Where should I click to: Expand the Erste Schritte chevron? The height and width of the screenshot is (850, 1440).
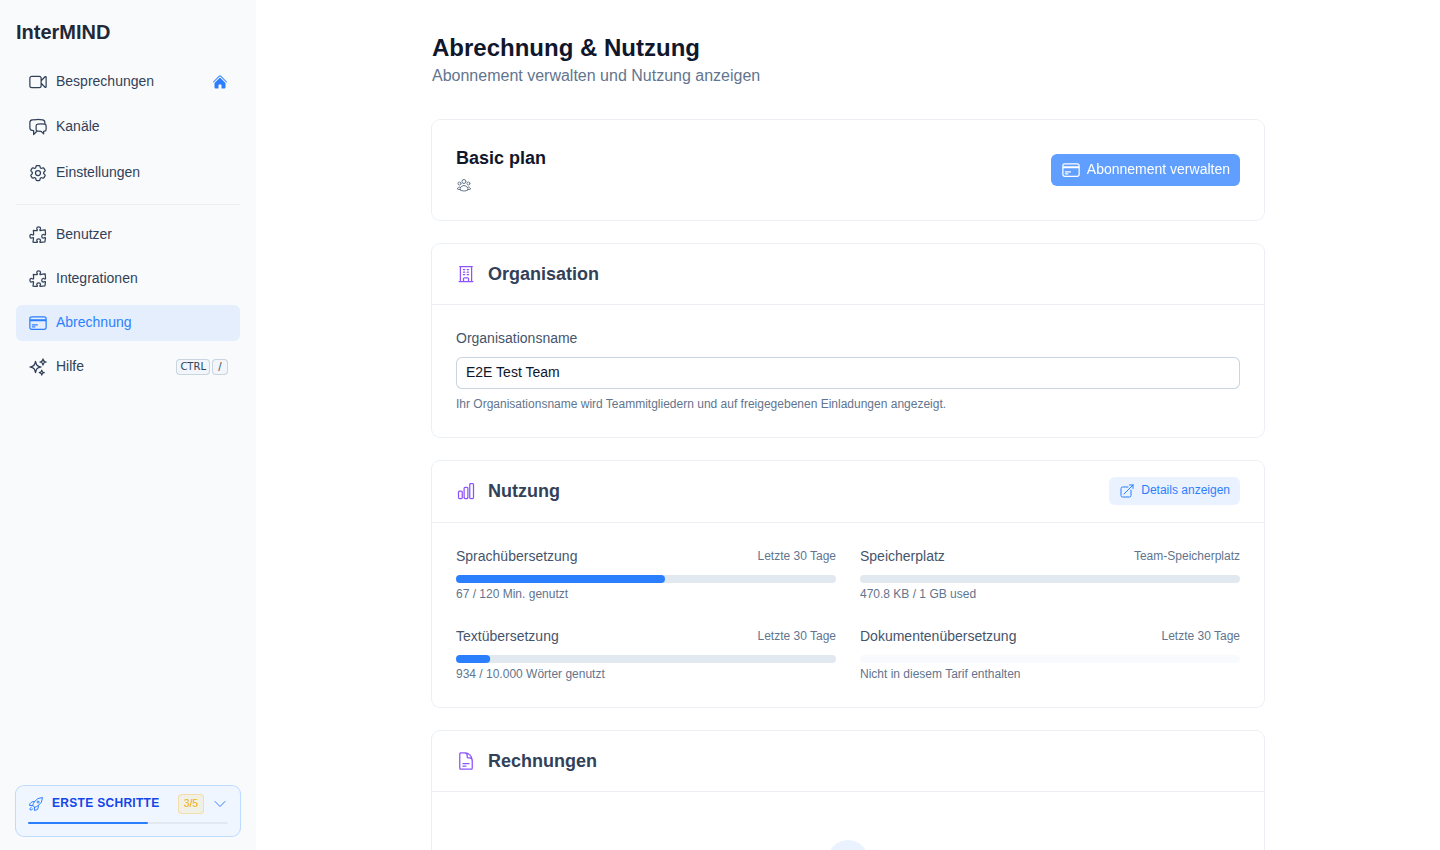click(220, 804)
